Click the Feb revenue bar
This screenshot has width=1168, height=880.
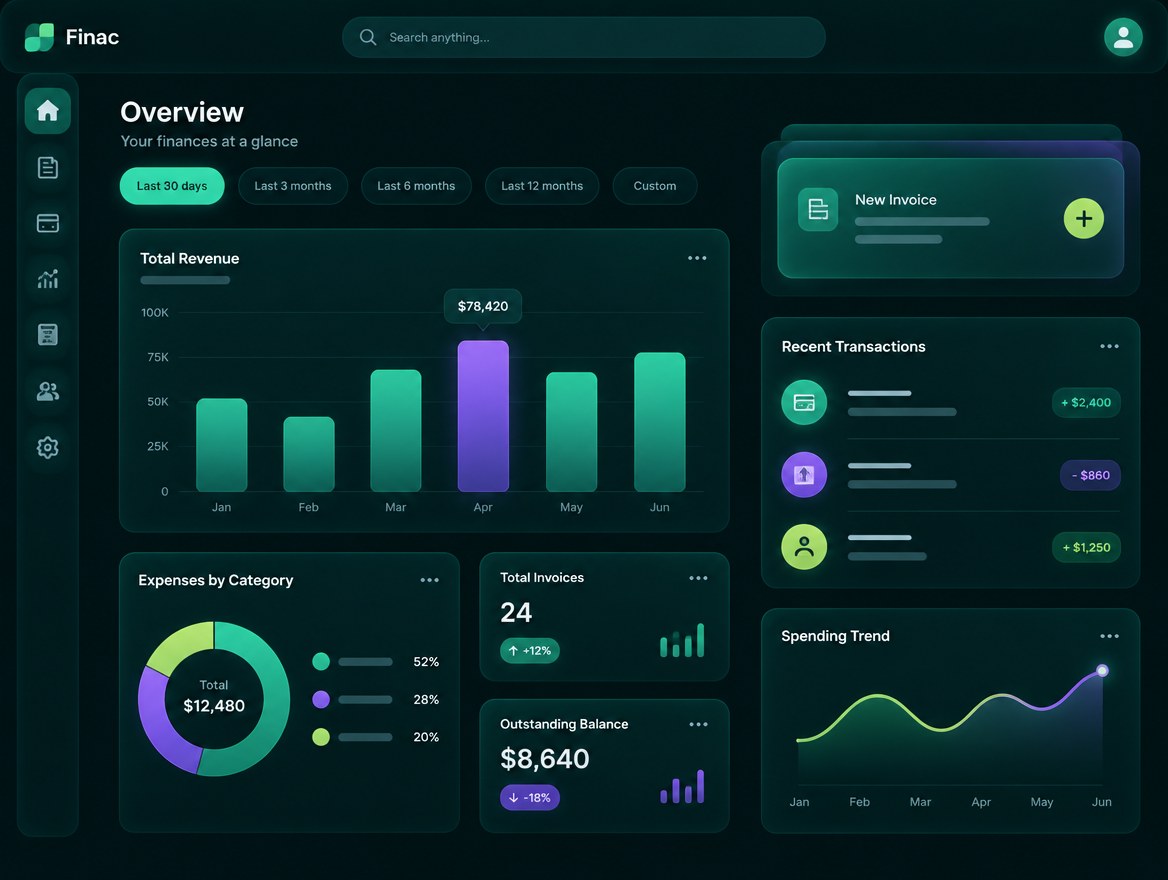pos(308,454)
